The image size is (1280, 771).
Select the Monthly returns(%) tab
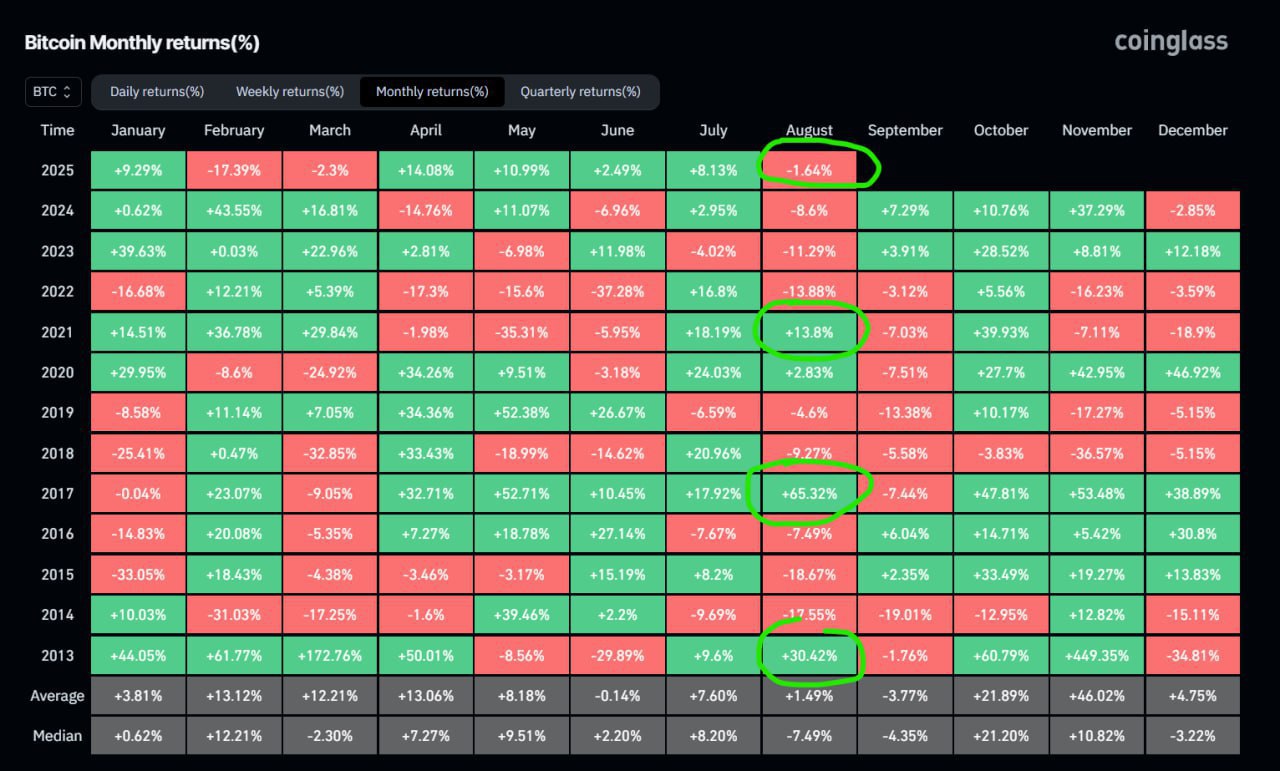pyautogui.click(x=432, y=92)
